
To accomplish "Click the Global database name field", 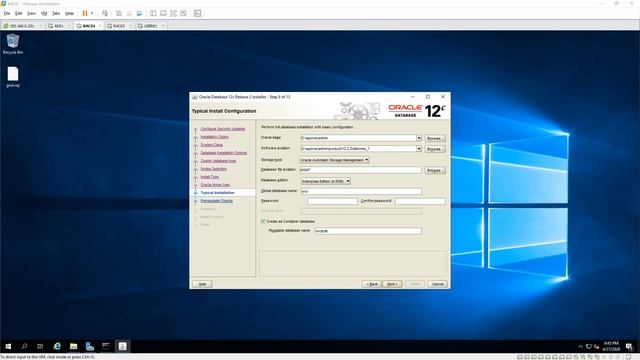I will click(361, 191).
